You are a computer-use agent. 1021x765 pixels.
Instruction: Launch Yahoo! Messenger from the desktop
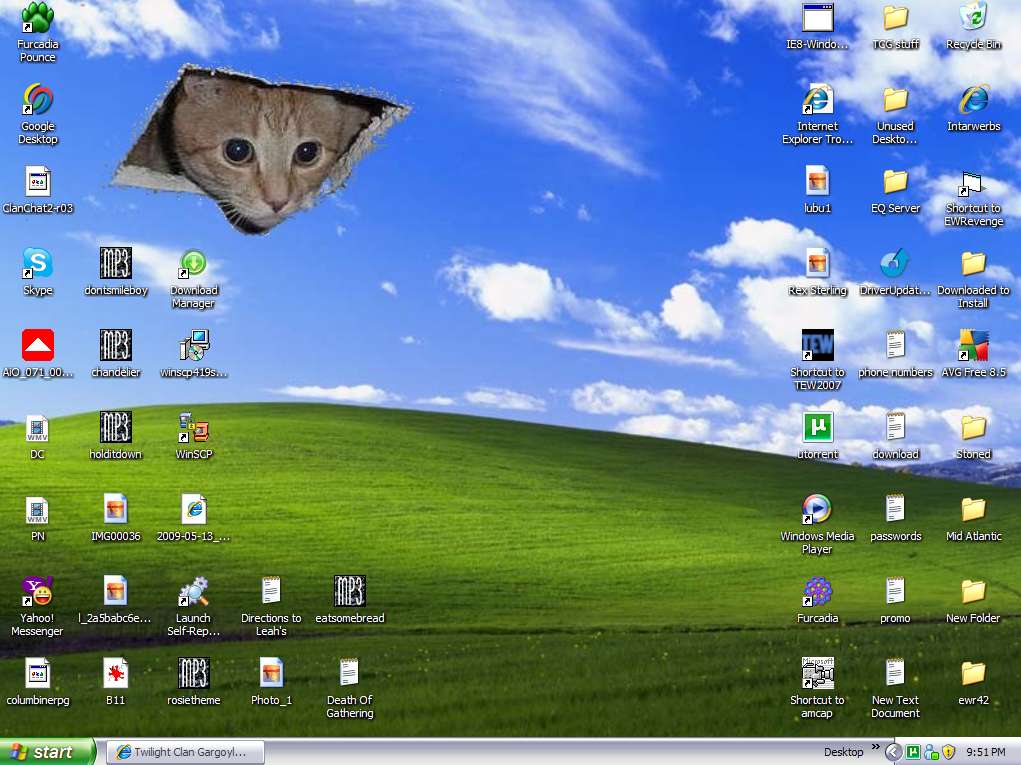tap(38, 592)
